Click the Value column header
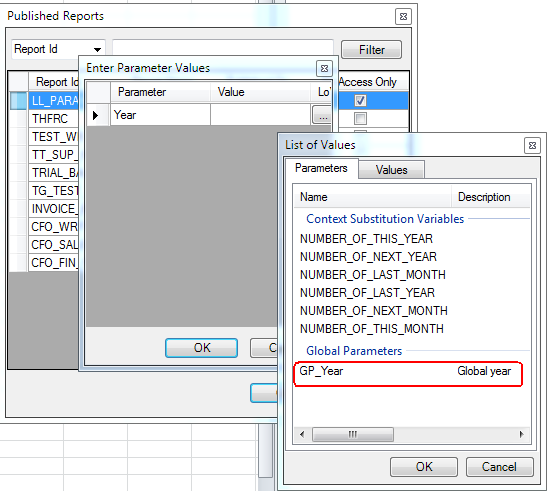The height and width of the screenshot is (491, 556). click(260, 92)
